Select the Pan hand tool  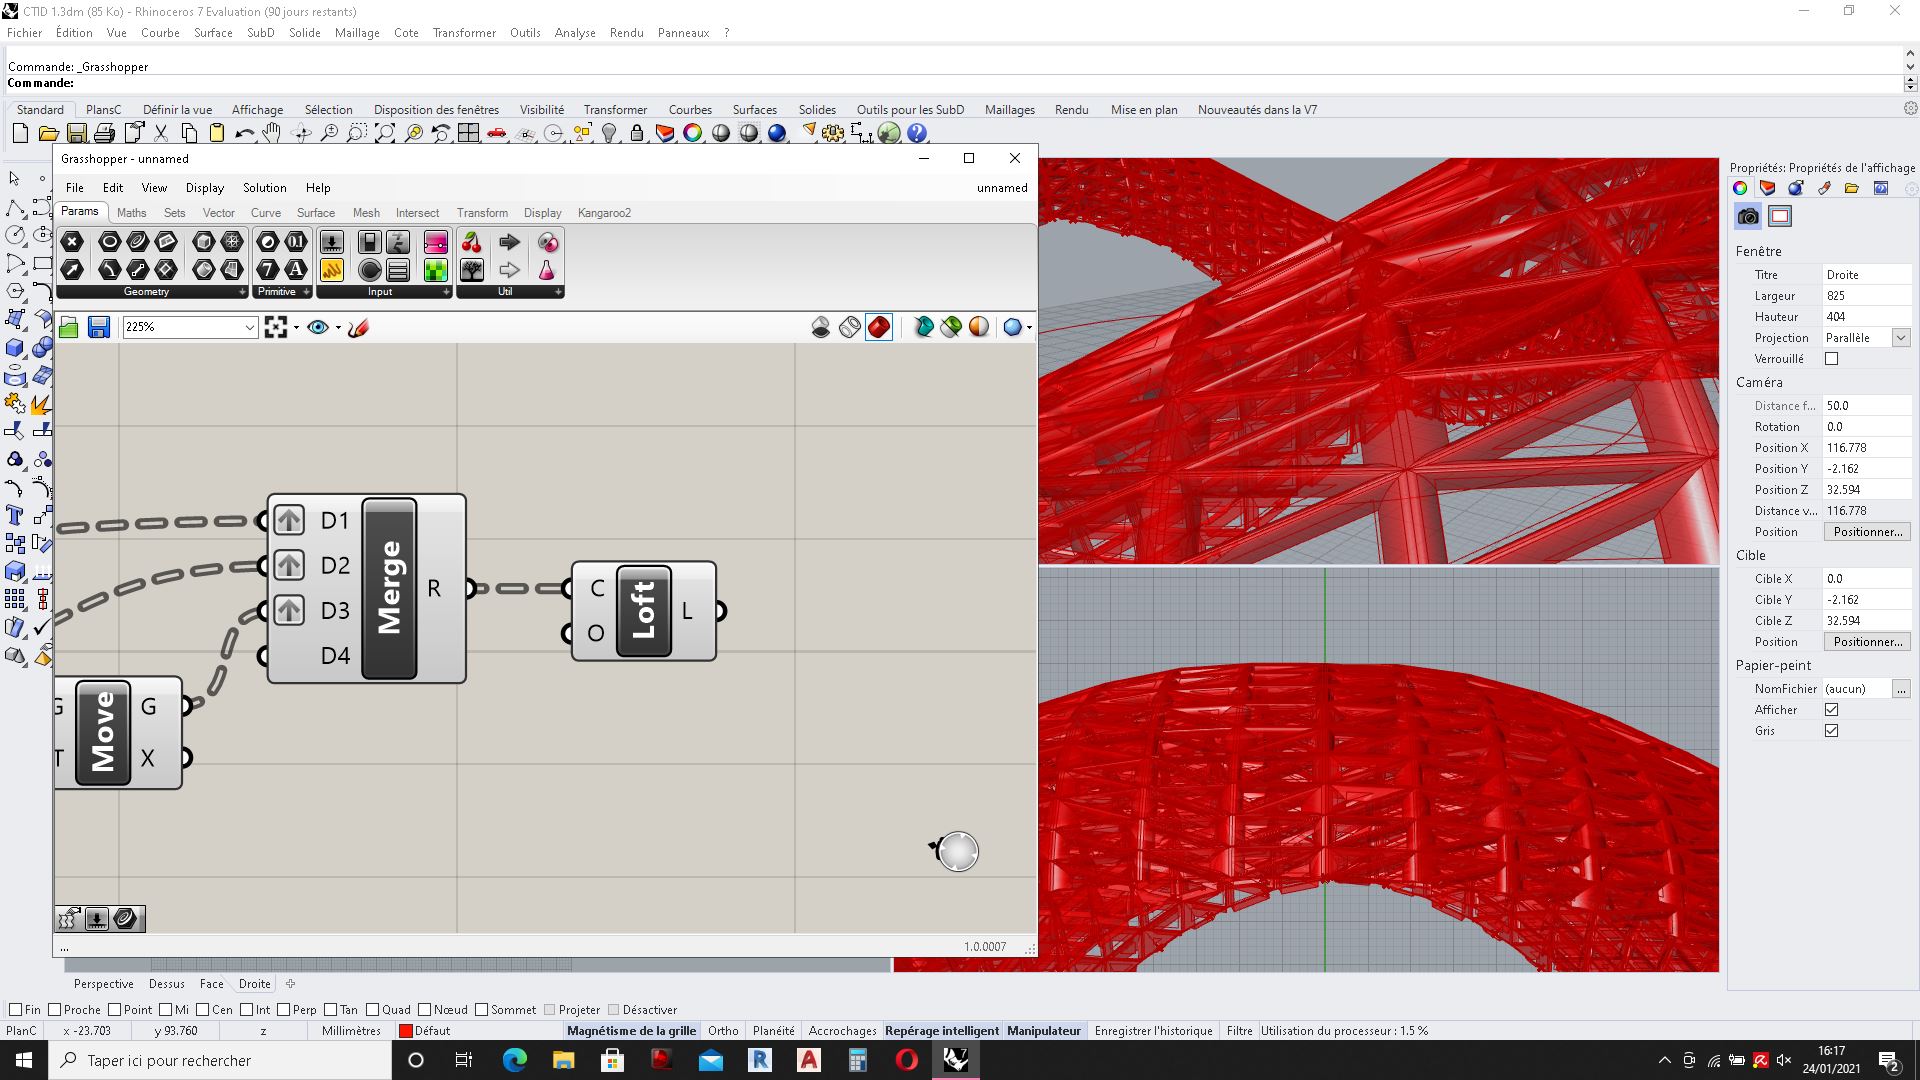tap(272, 133)
